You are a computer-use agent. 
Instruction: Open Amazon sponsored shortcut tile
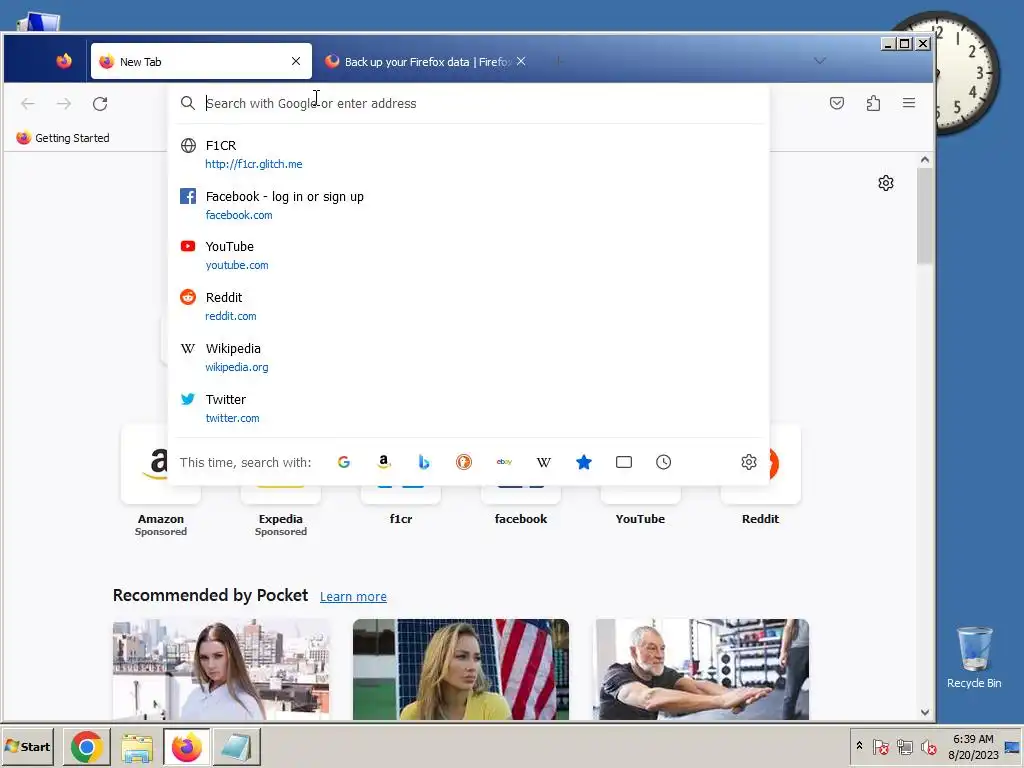point(161,481)
